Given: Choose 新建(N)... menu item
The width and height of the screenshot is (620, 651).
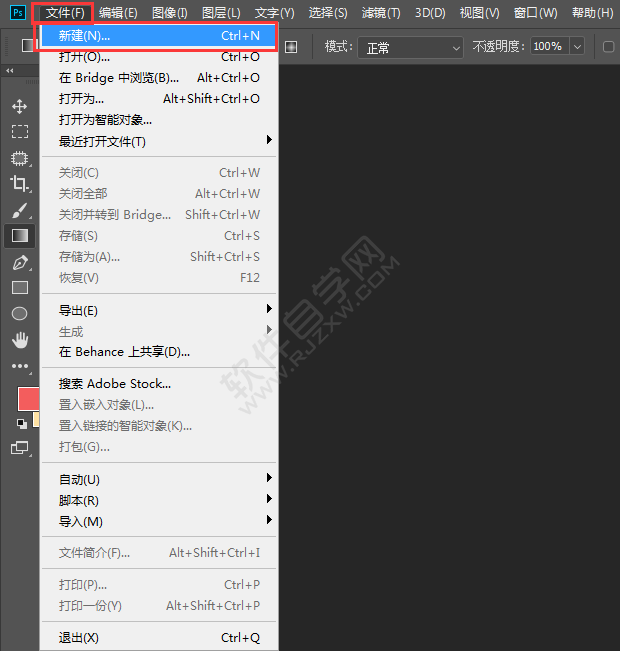Looking at the screenshot, I should point(158,36).
